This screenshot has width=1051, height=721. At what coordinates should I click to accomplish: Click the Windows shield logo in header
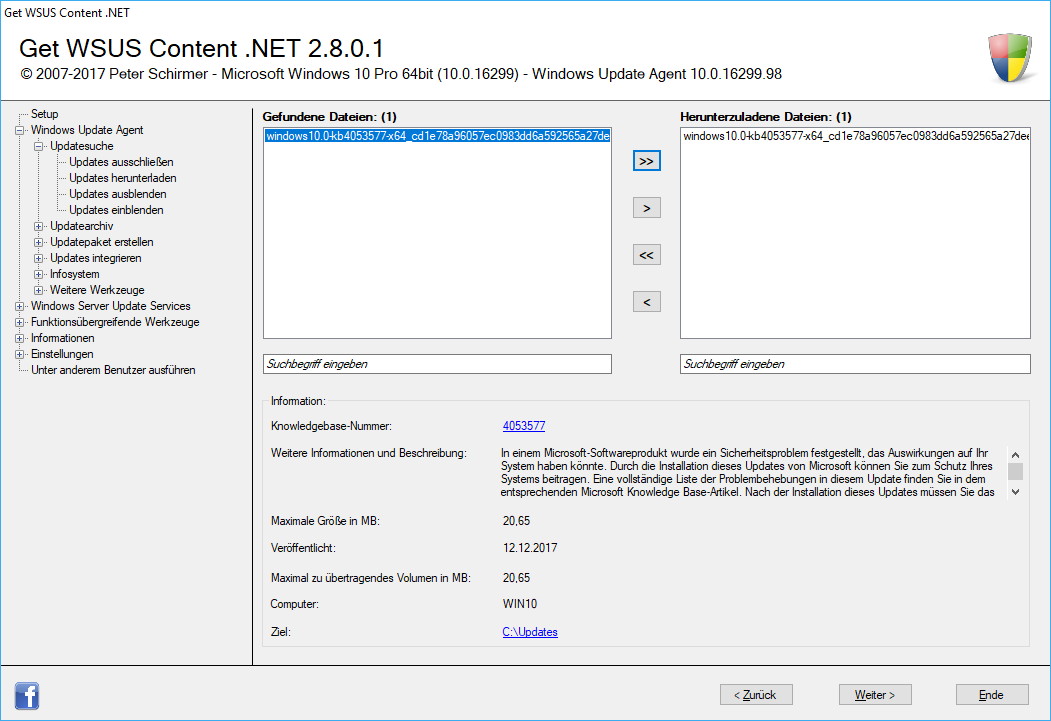[1009, 58]
